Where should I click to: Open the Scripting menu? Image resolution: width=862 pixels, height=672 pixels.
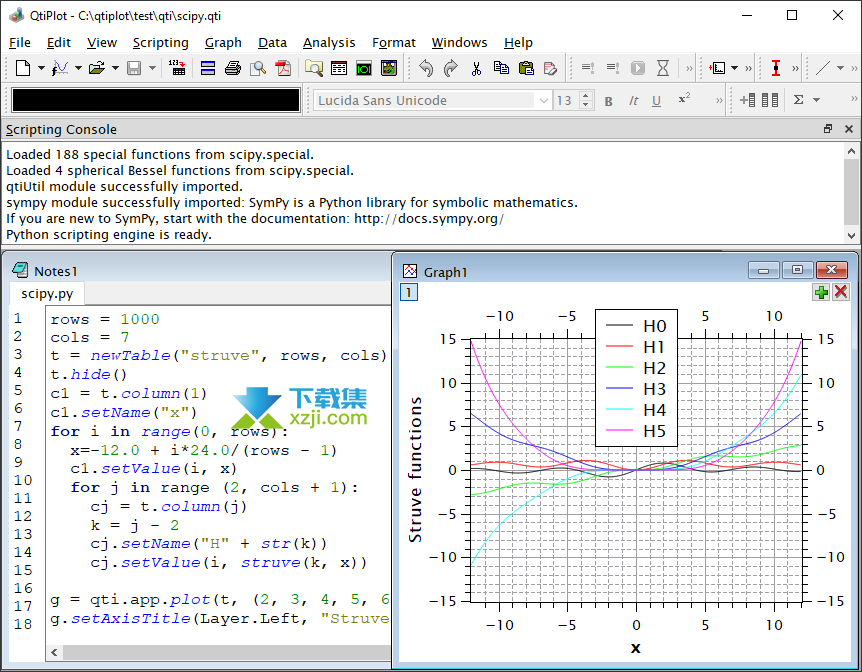(160, 42)
